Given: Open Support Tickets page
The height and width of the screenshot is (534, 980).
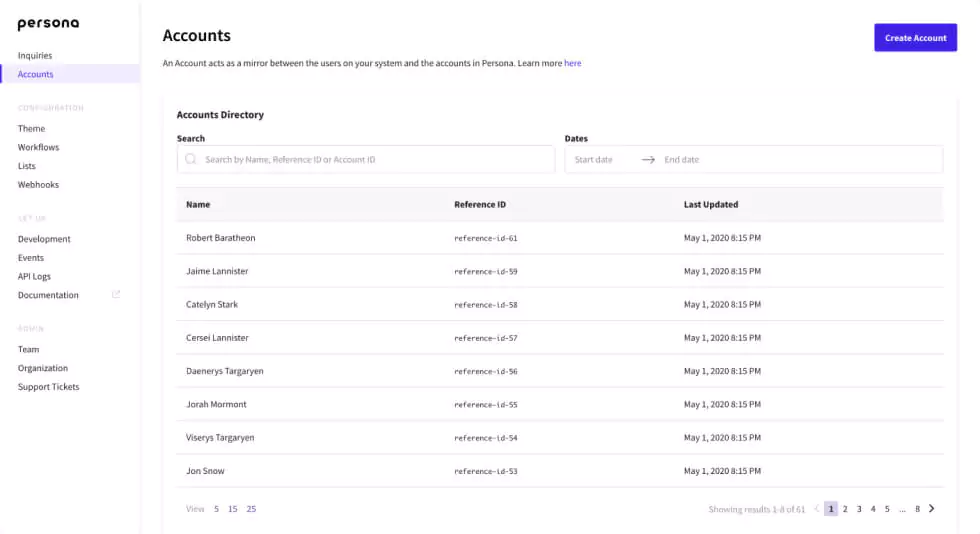Looking at the screenshot, I should (x=48, y=387).
